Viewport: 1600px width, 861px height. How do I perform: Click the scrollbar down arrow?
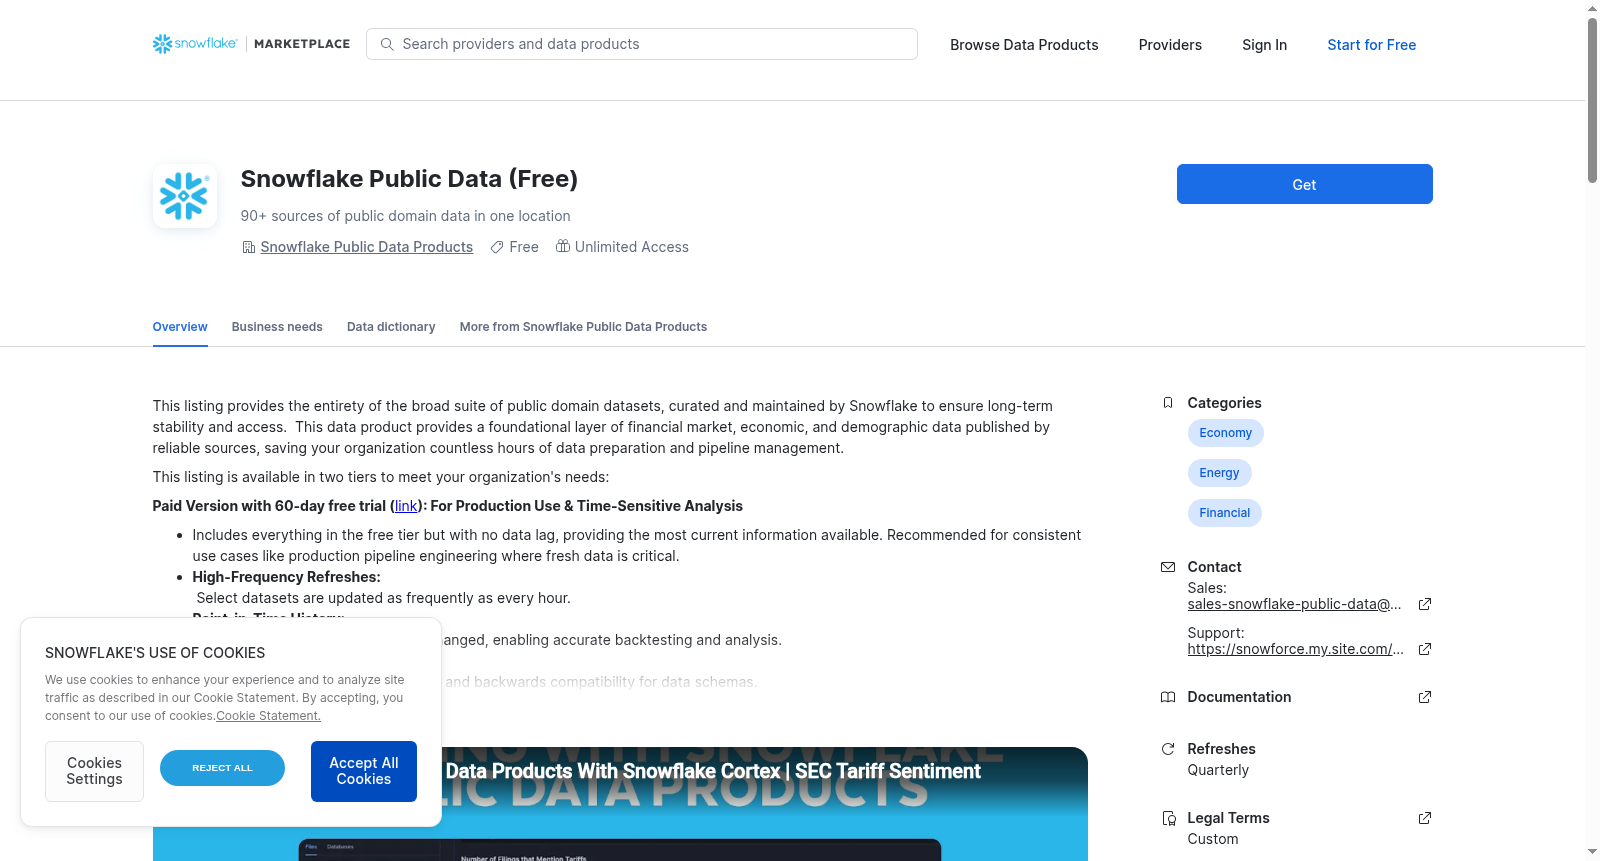click(x=1592, y=852)
